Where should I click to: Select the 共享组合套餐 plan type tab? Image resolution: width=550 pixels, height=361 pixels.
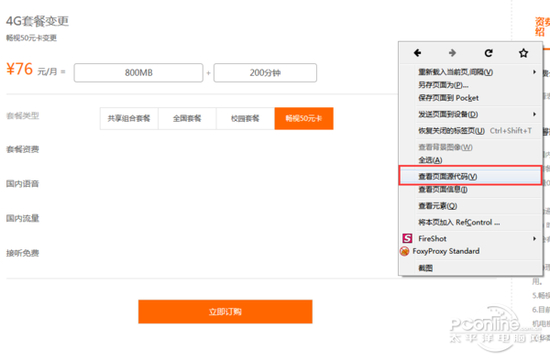(129, 119)
